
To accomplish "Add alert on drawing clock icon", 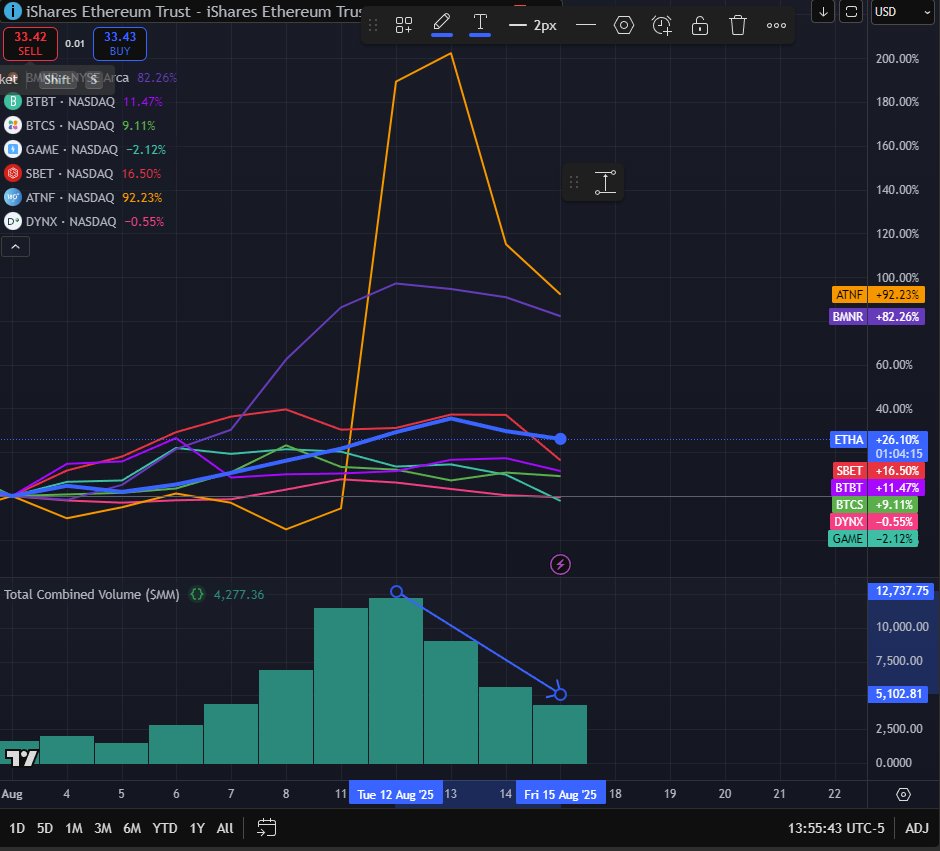I will click(662, 25).
